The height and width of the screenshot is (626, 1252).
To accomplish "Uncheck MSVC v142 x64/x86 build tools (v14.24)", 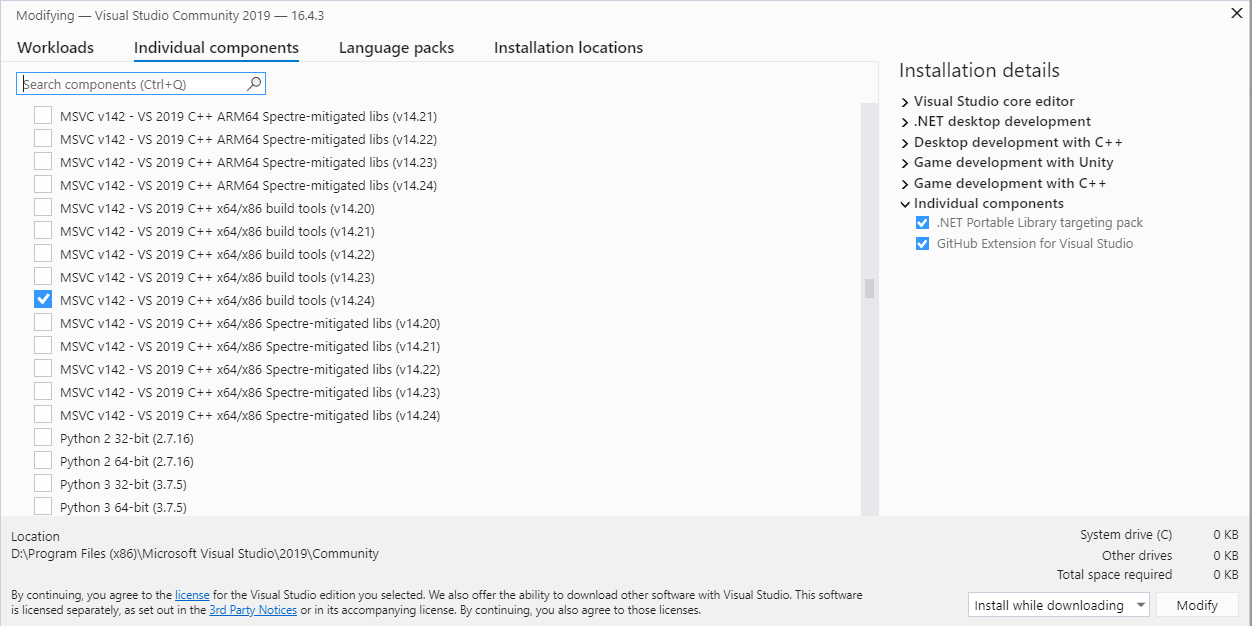I will pos(43,299).
